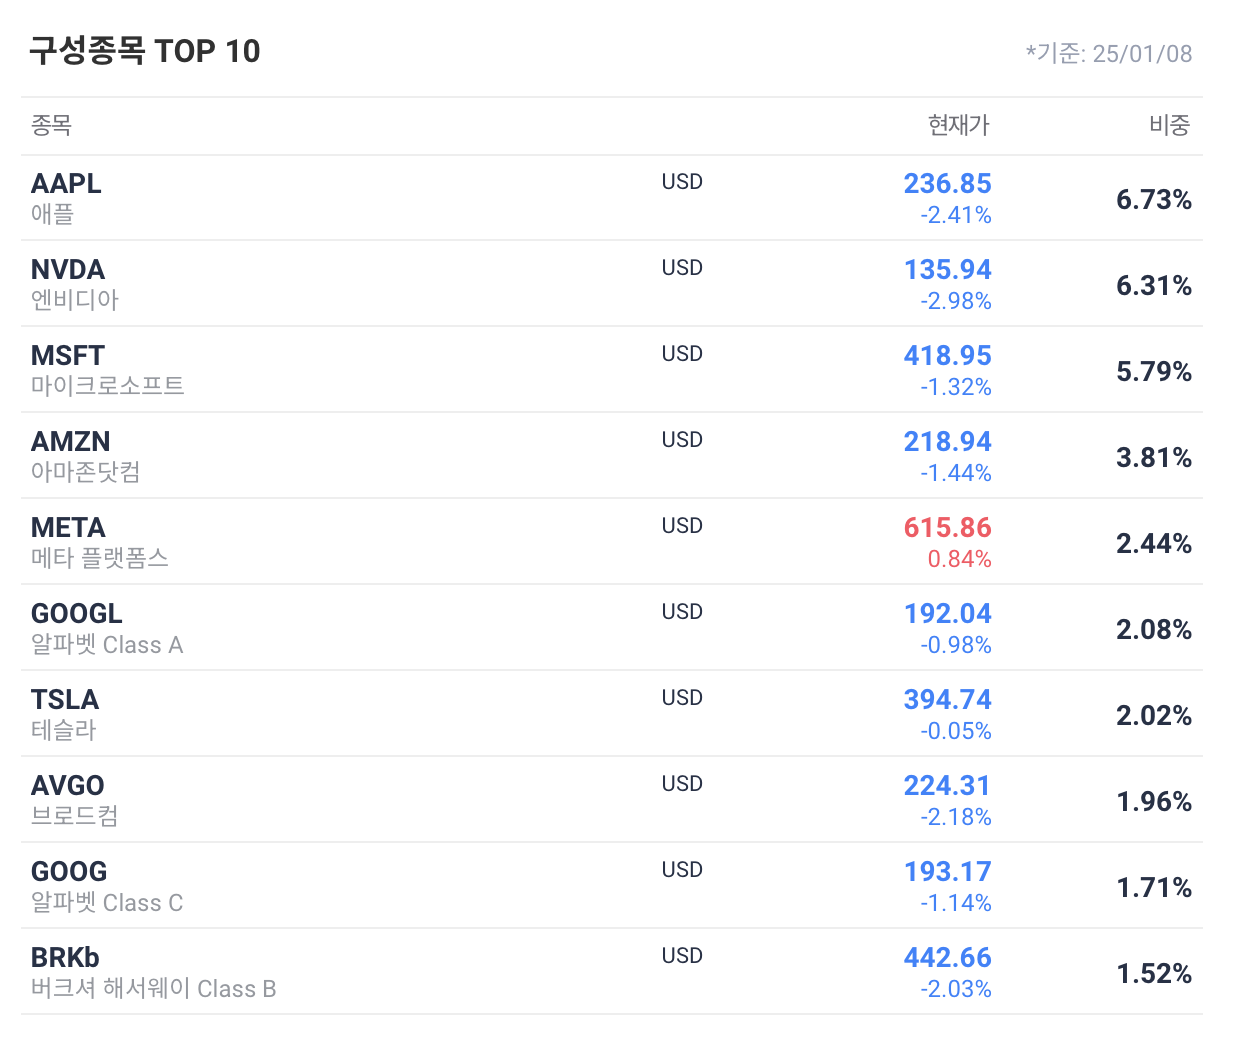
Task: Click the 현재가 column header
Action: 958,125
